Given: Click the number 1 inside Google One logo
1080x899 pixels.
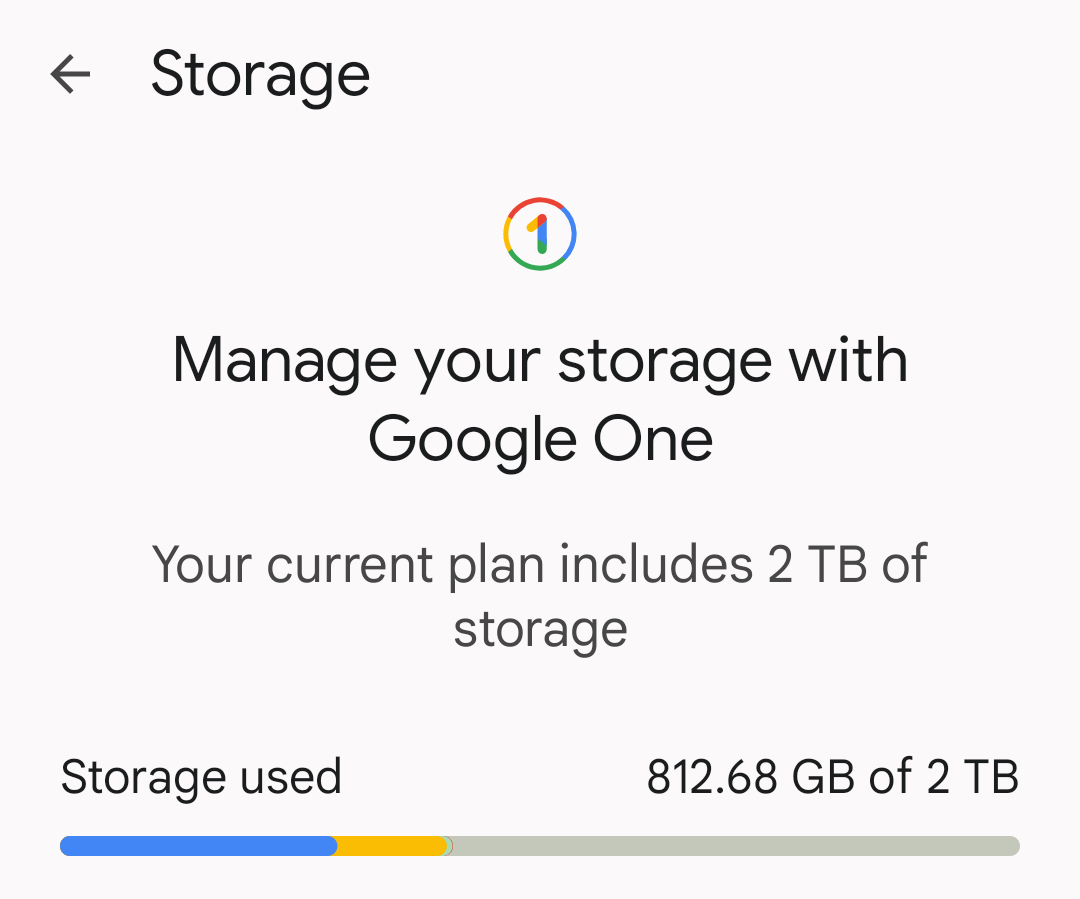Looking at the screenshot, I should click(539, 234).
